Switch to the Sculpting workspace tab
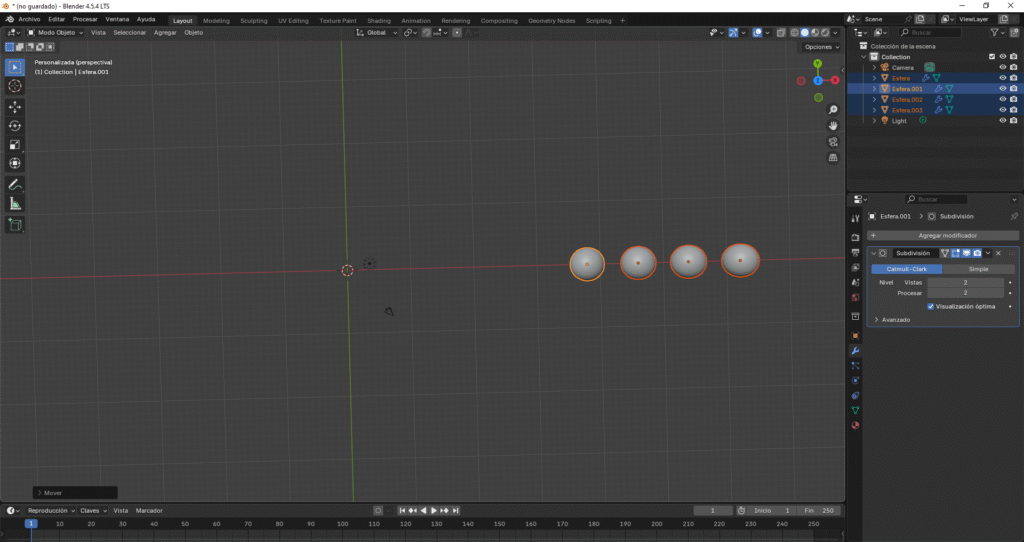Screen dimensions: 1024x542 254,20
